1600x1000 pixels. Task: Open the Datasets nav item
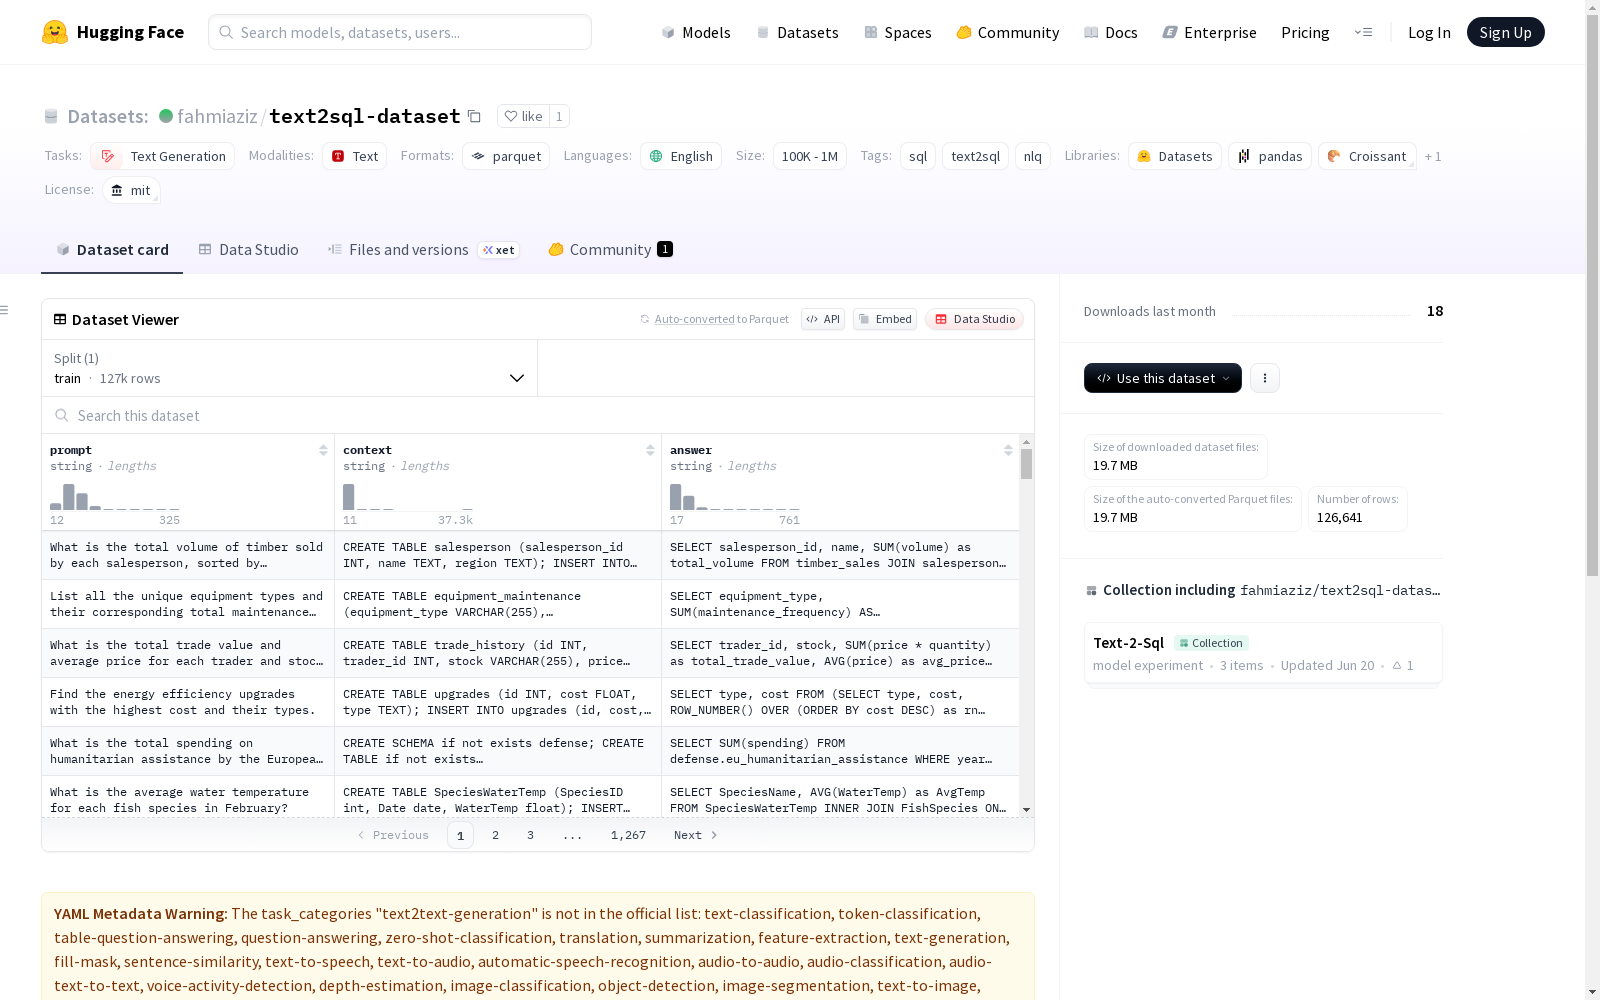coord(797,32)
